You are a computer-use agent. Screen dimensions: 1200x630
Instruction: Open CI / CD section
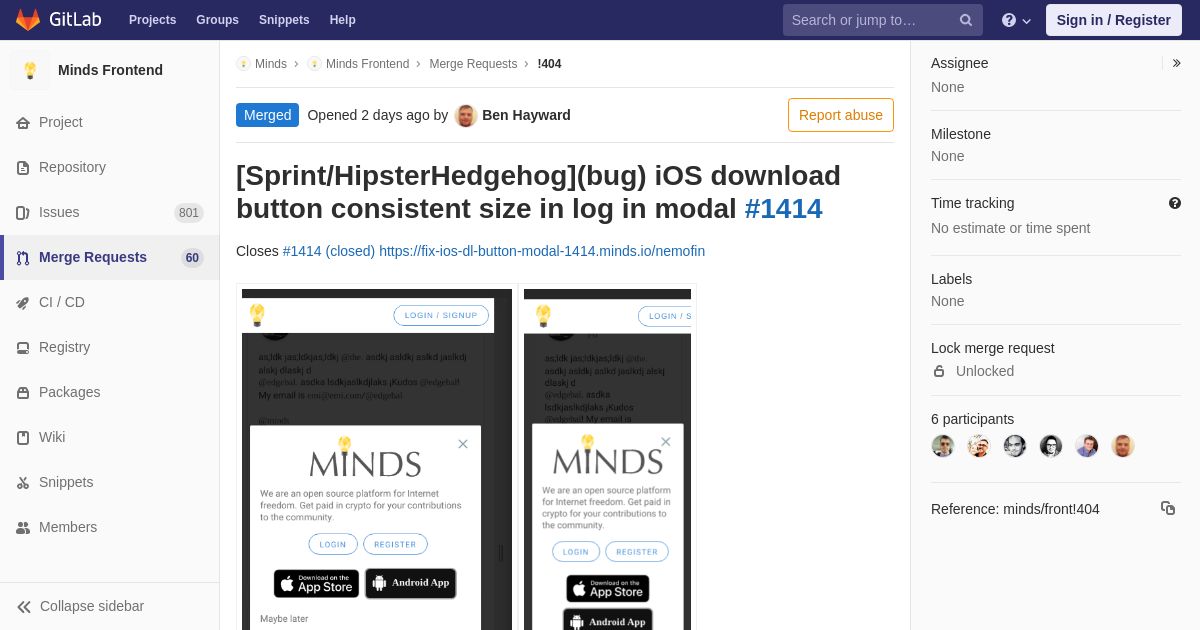[62, 302]
